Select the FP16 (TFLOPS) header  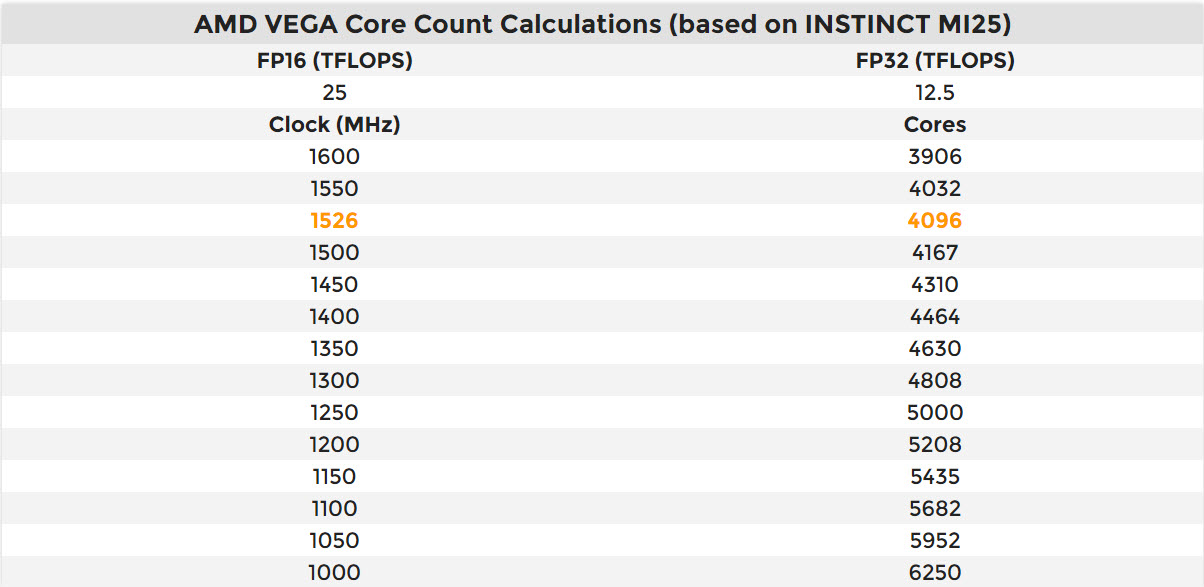(334, 61)
